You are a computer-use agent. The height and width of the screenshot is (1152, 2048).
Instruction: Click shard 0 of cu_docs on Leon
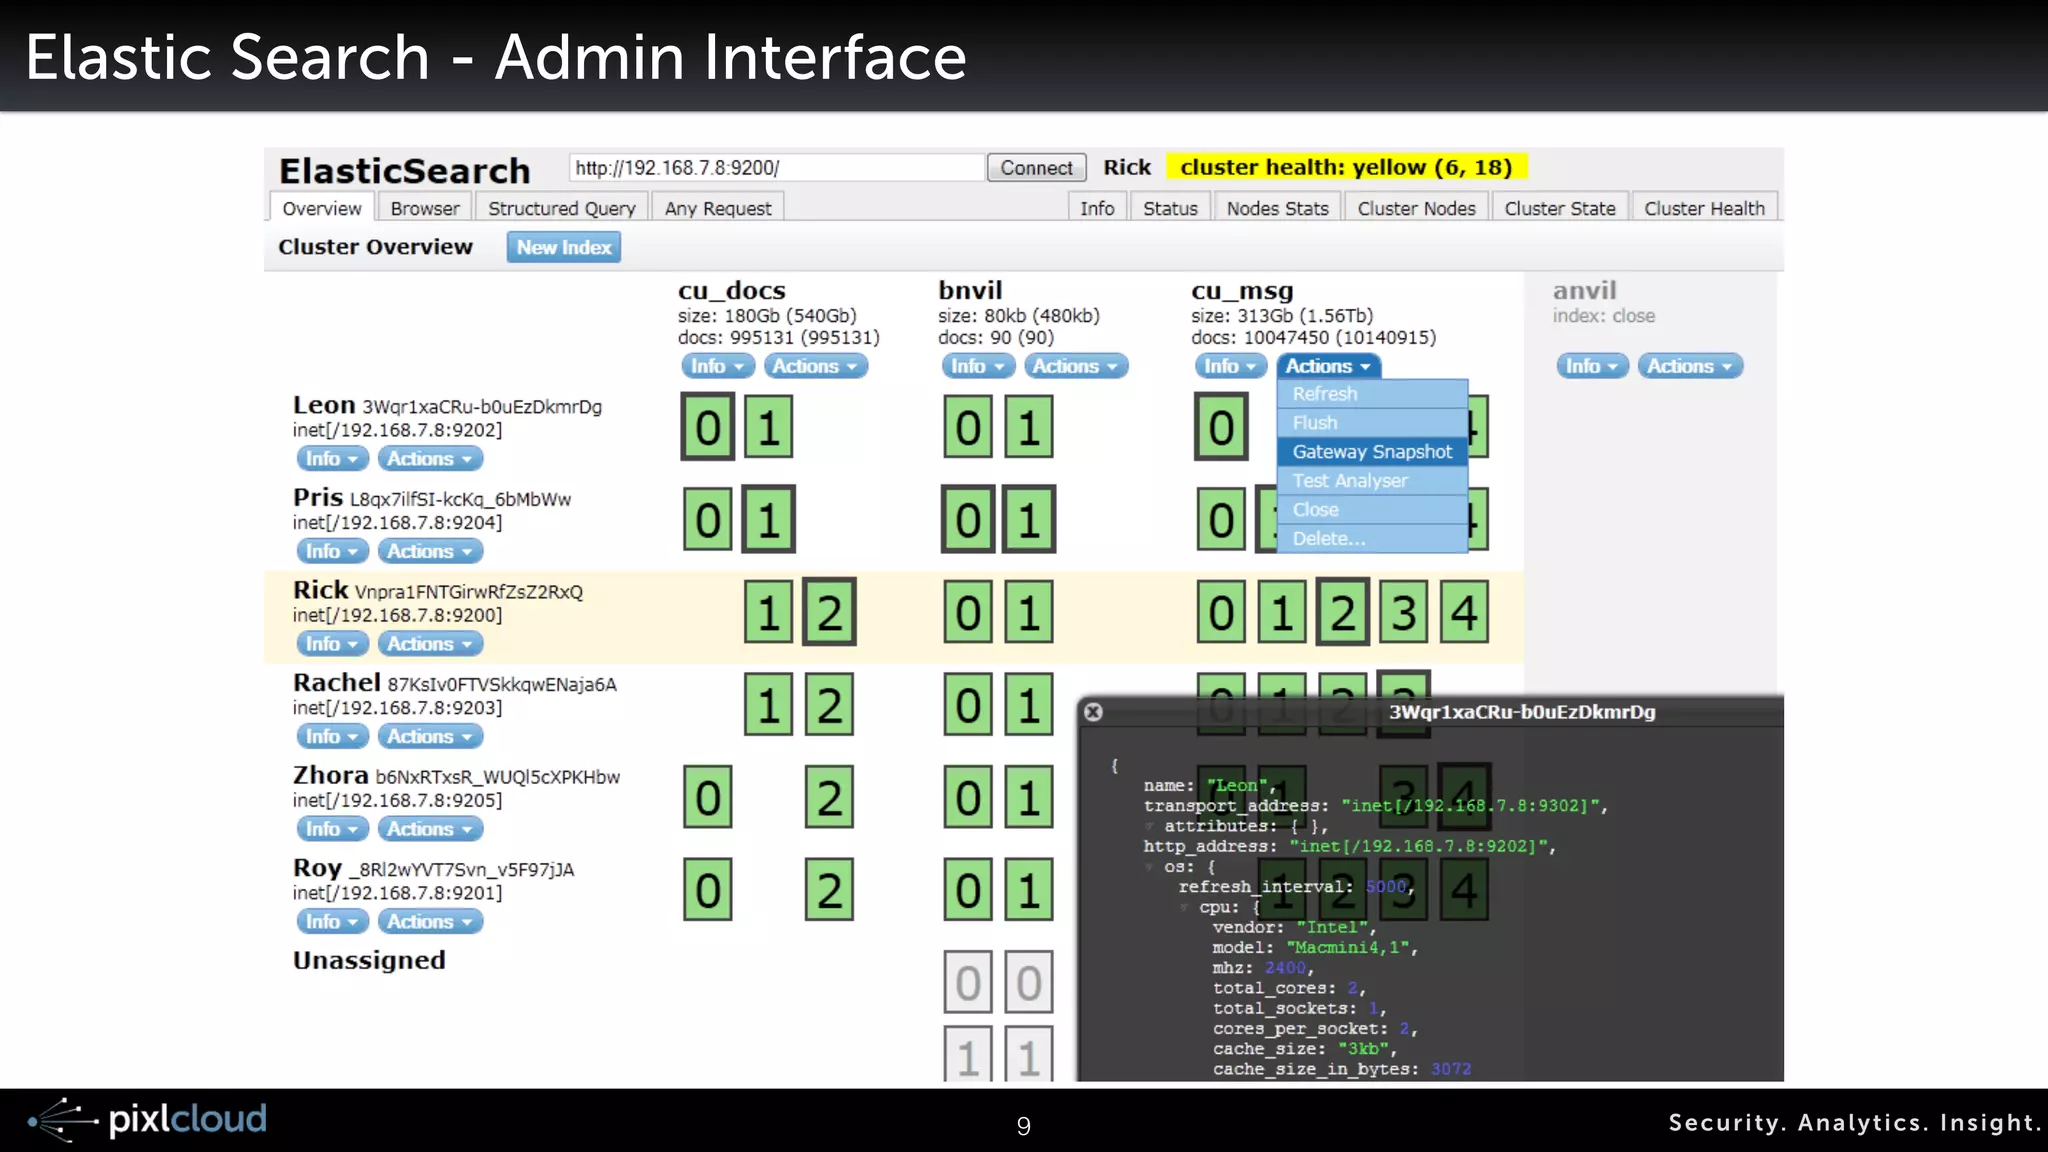click(x=708, y=428)
